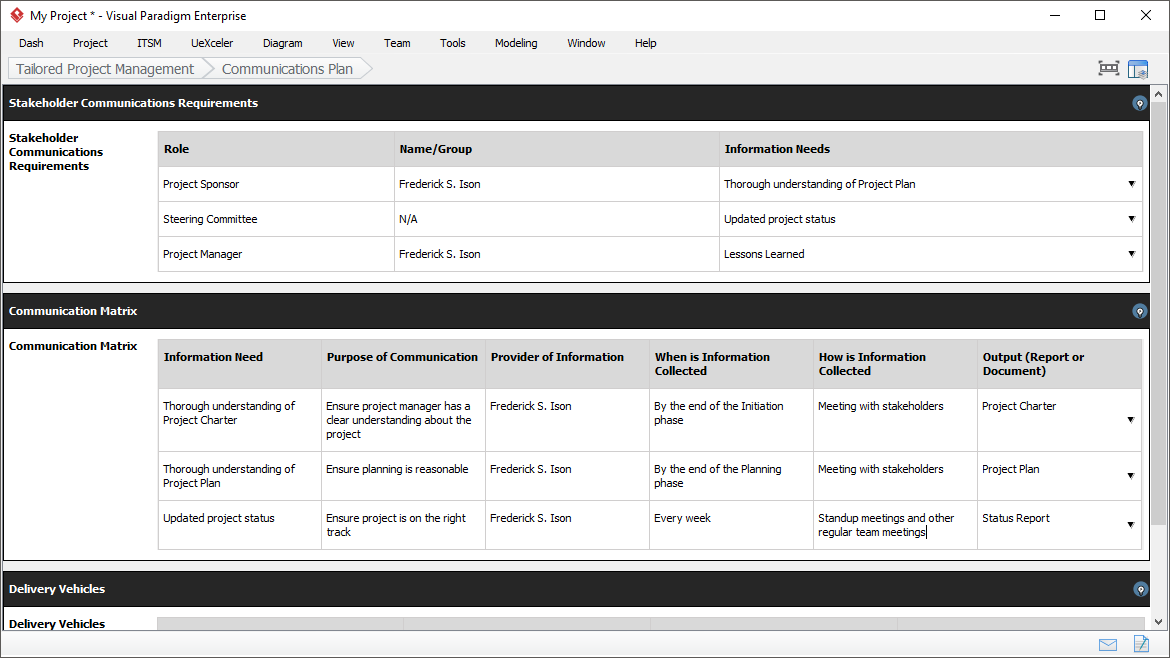Click scrollbar down arrow
This screenshot has width=1170, height=658.
[1158, 621]
